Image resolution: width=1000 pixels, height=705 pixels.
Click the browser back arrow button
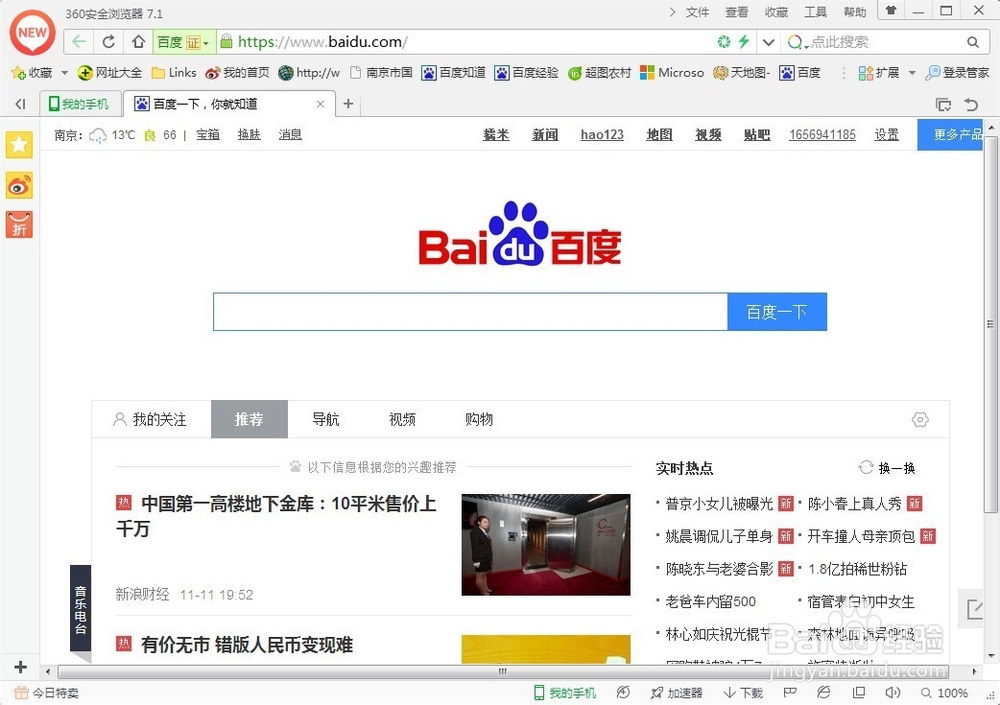coord(79,42)
